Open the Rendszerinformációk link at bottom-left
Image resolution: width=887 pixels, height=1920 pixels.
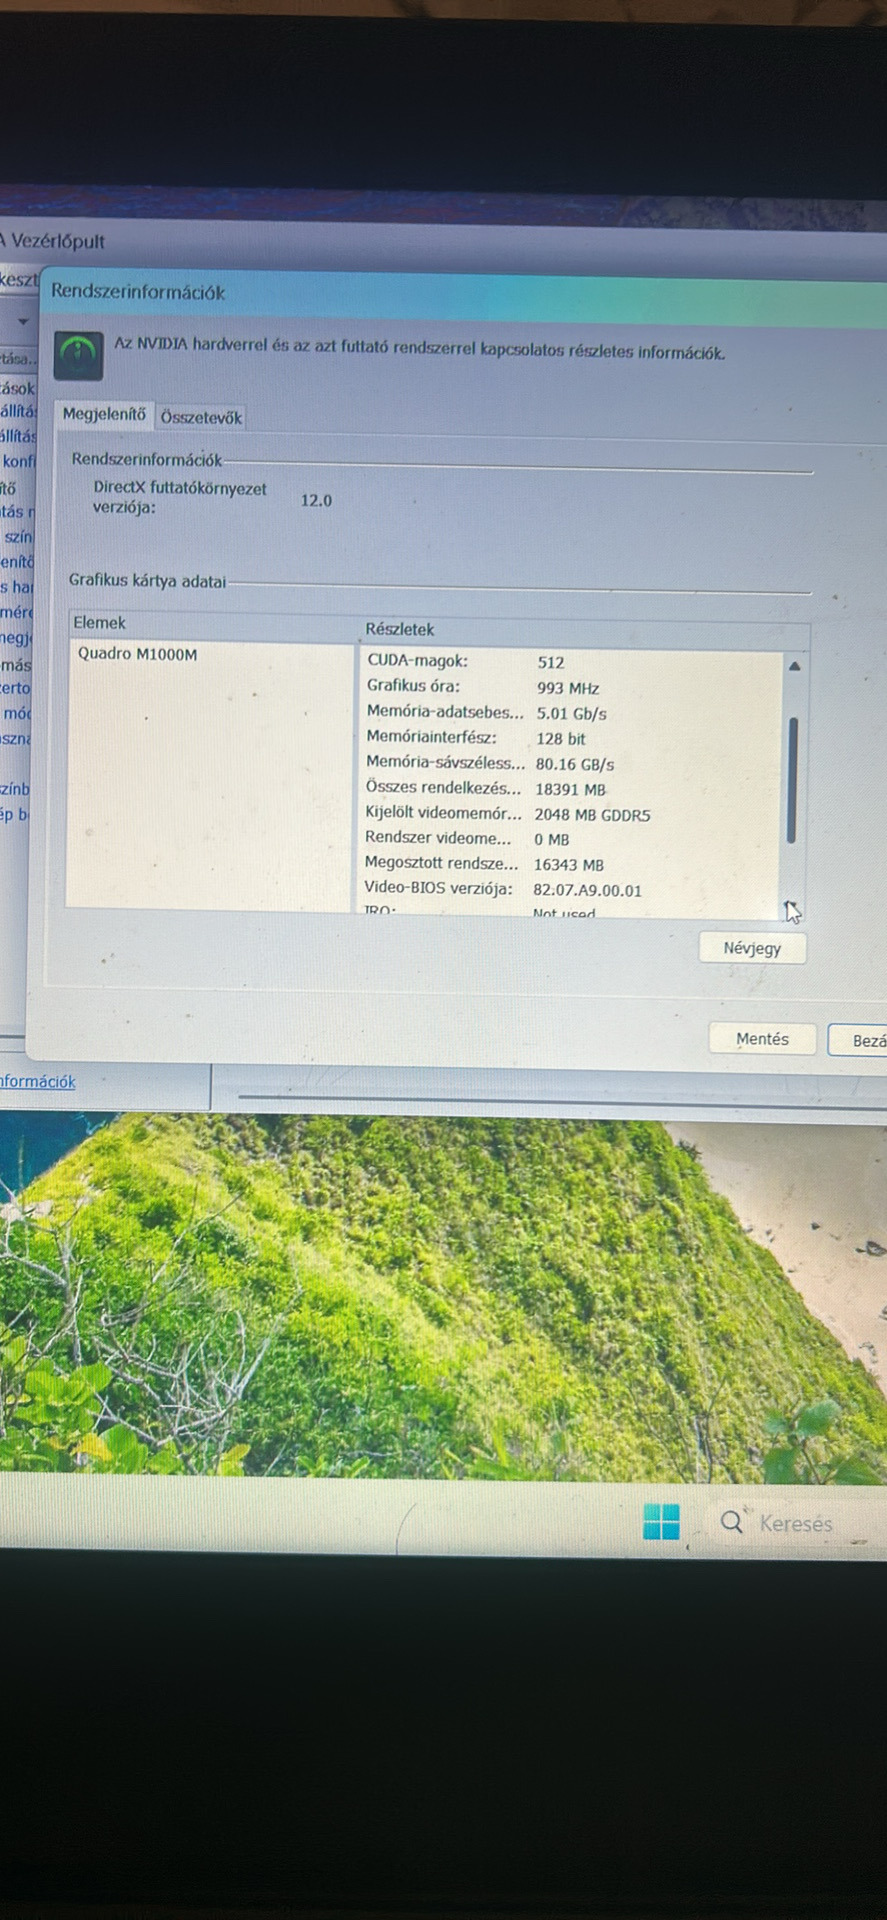pyautogui.click(x=37, y=1081)
